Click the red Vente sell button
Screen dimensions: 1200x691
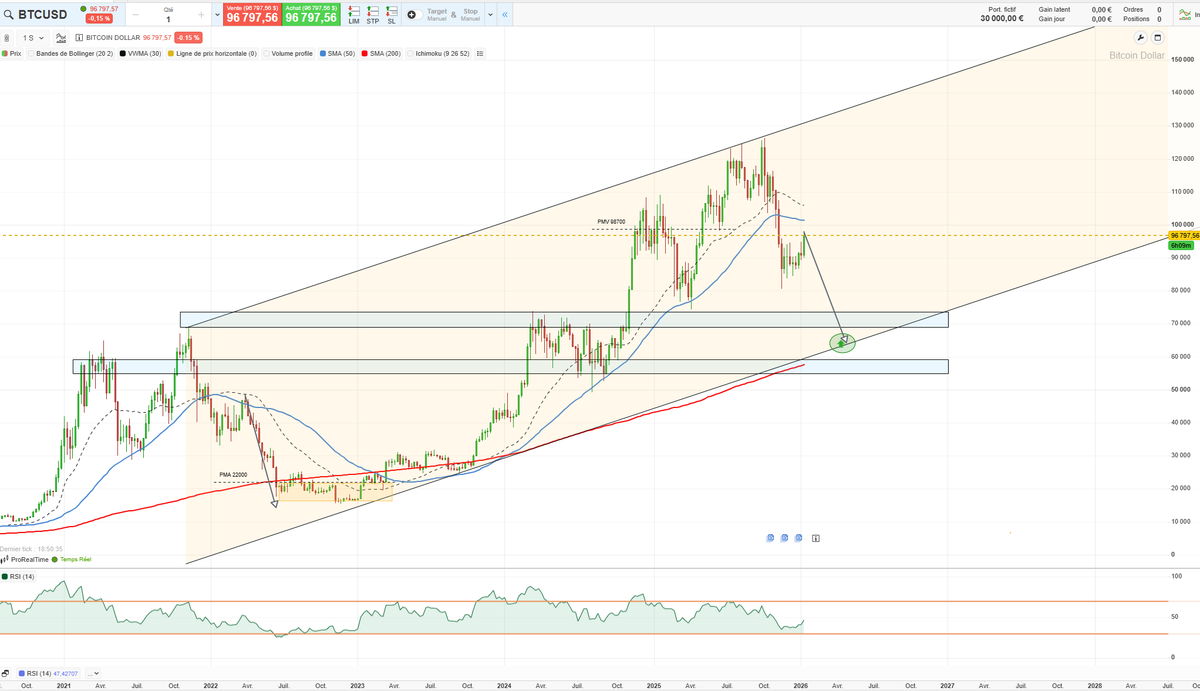coord(252,14)
